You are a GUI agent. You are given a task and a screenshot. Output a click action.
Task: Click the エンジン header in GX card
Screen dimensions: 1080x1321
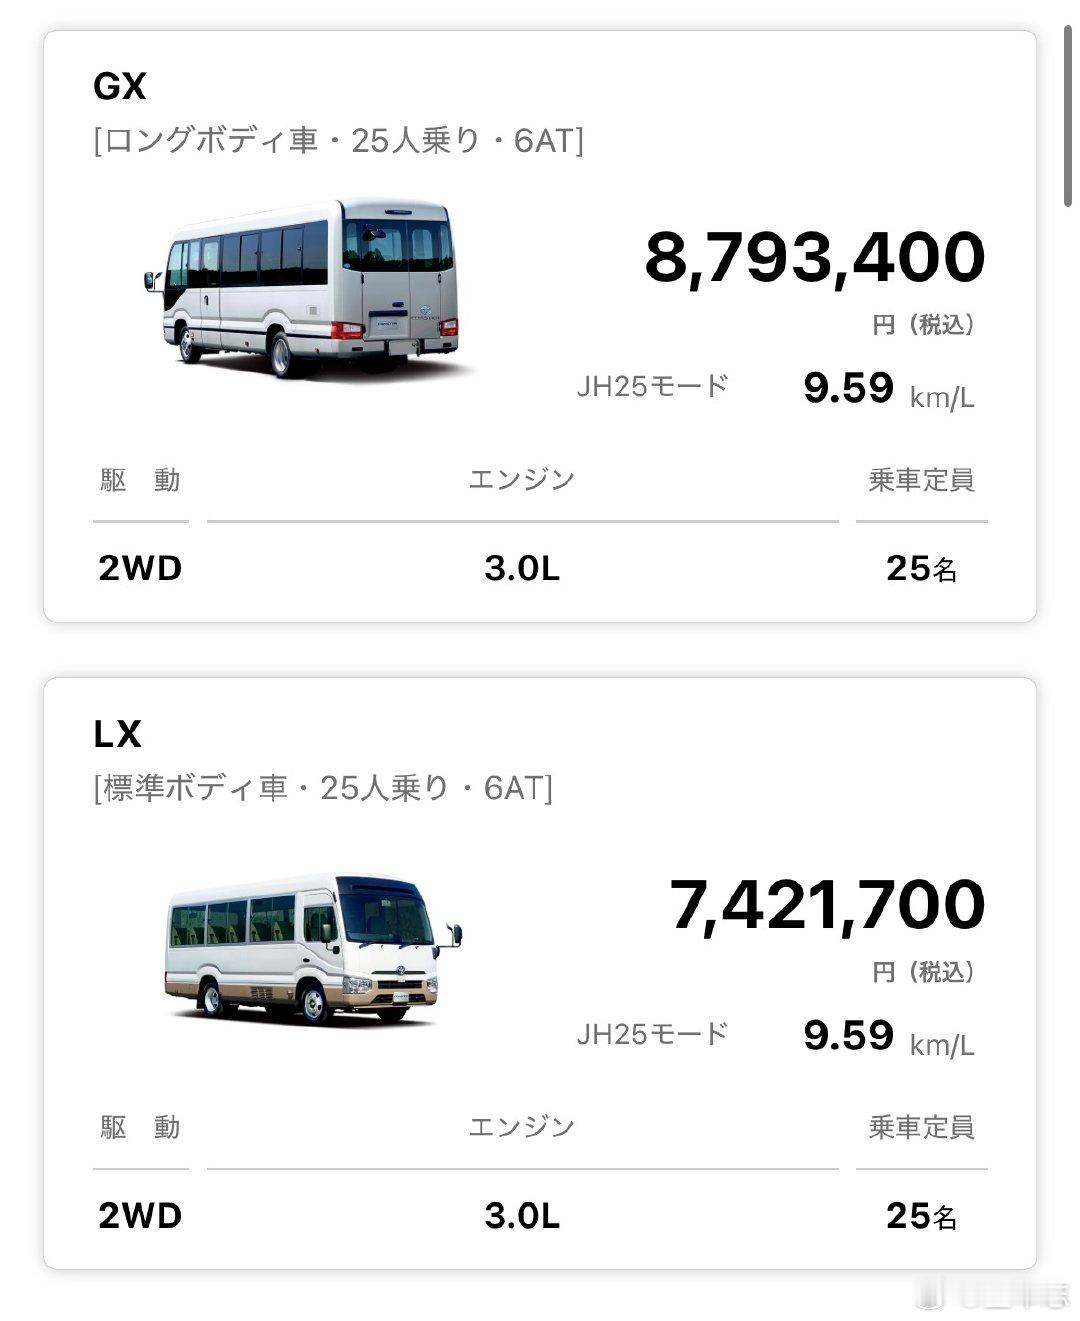(522, 480)
